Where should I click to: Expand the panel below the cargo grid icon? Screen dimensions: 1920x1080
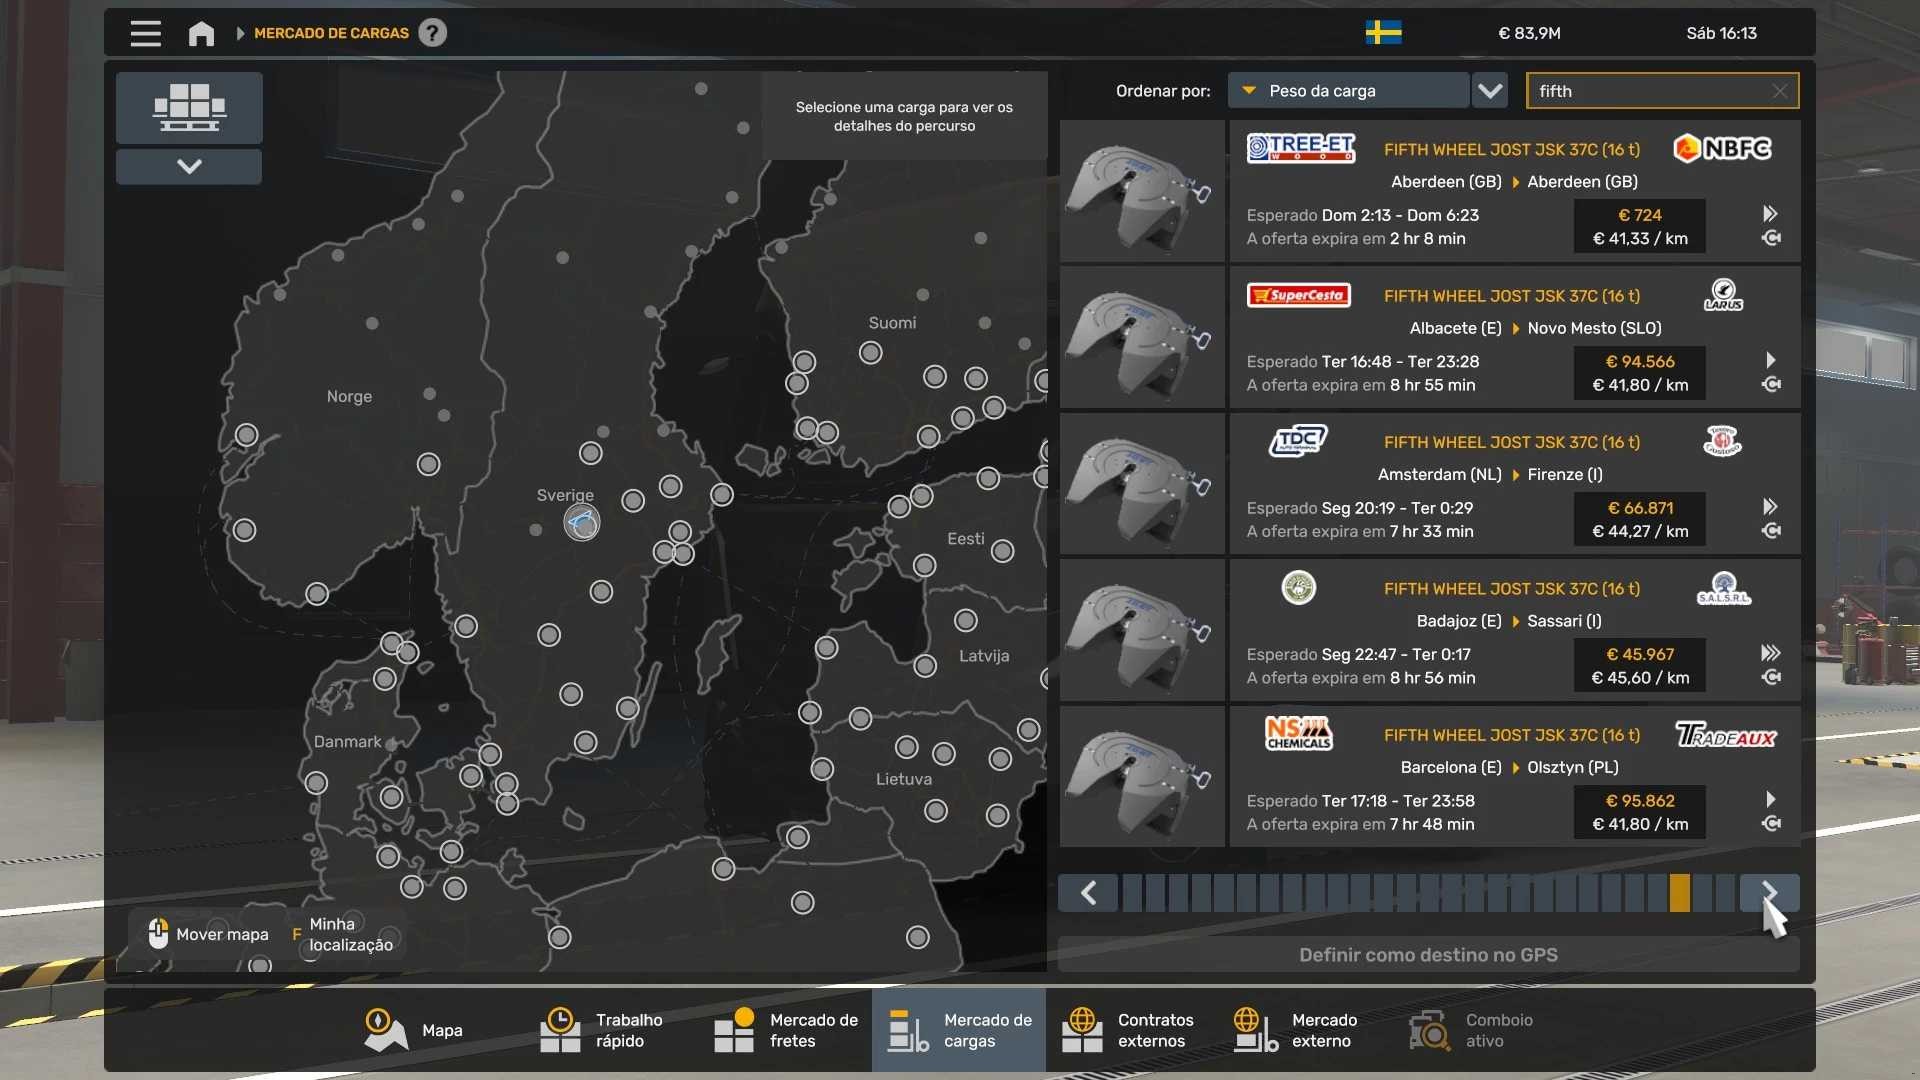[189, 166]
